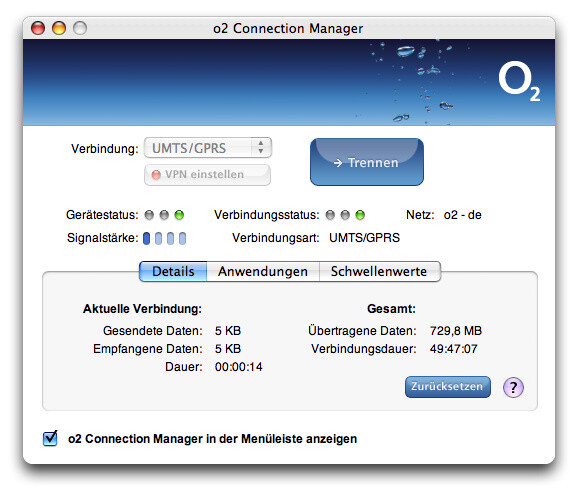583x493 pixels.
Task: Toggle the show in Menüleiste checkbox
Action: point(50,438)
